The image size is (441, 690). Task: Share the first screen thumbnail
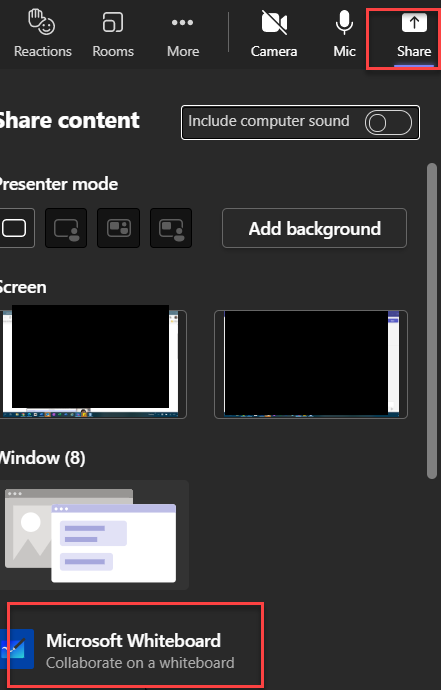click(x=92, y=364)
